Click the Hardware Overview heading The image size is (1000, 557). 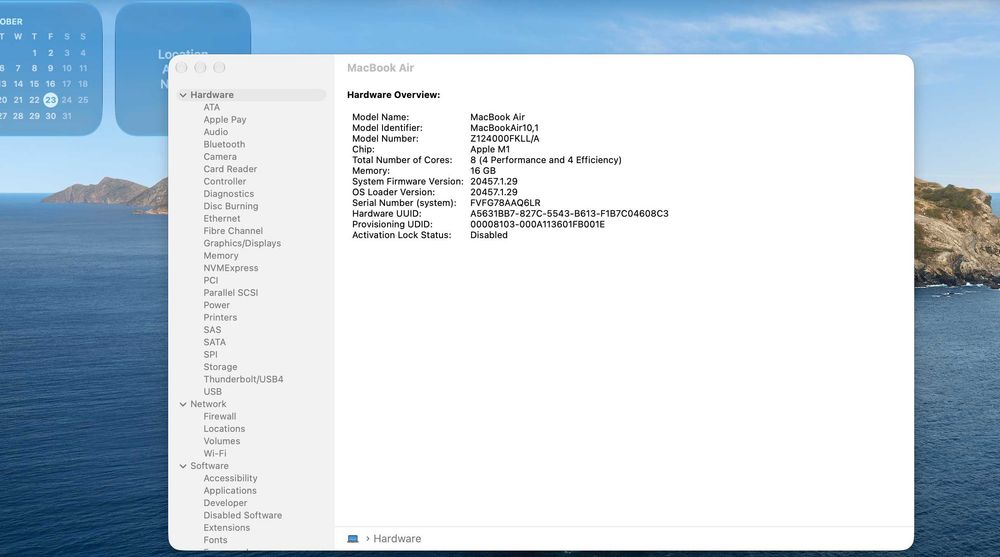point(393,95)
